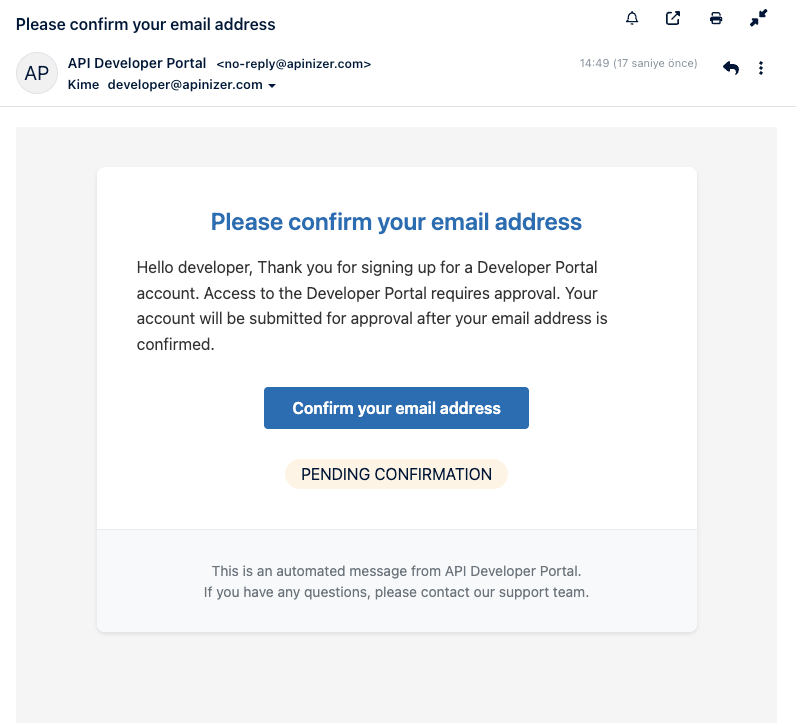Image resolution: width=796 pixels, height=723 pixels.
Task: Reply to the email
Action: 731,68
